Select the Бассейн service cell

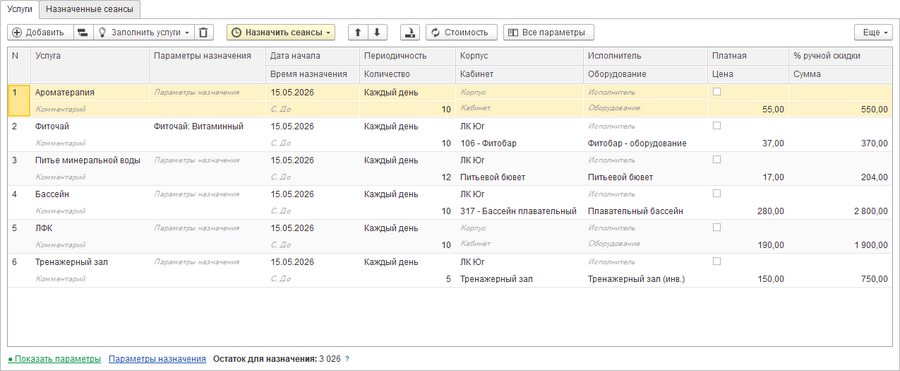(x=90, y=194)
